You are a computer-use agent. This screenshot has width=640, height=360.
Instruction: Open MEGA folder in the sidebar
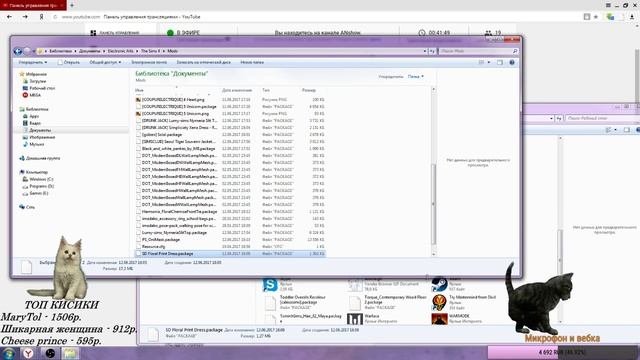[35, 95]
